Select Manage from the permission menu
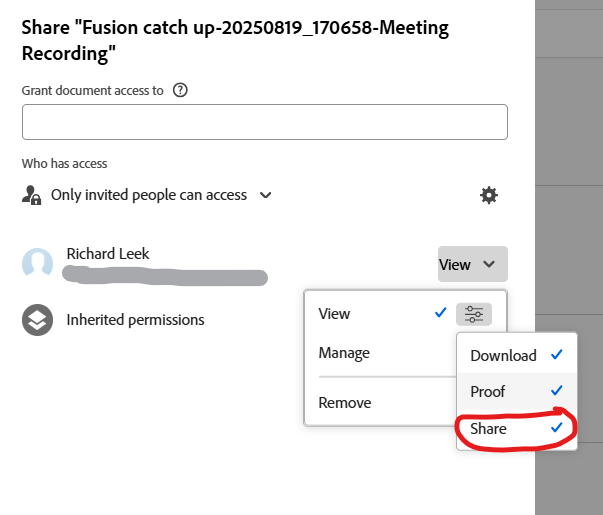 344,353
